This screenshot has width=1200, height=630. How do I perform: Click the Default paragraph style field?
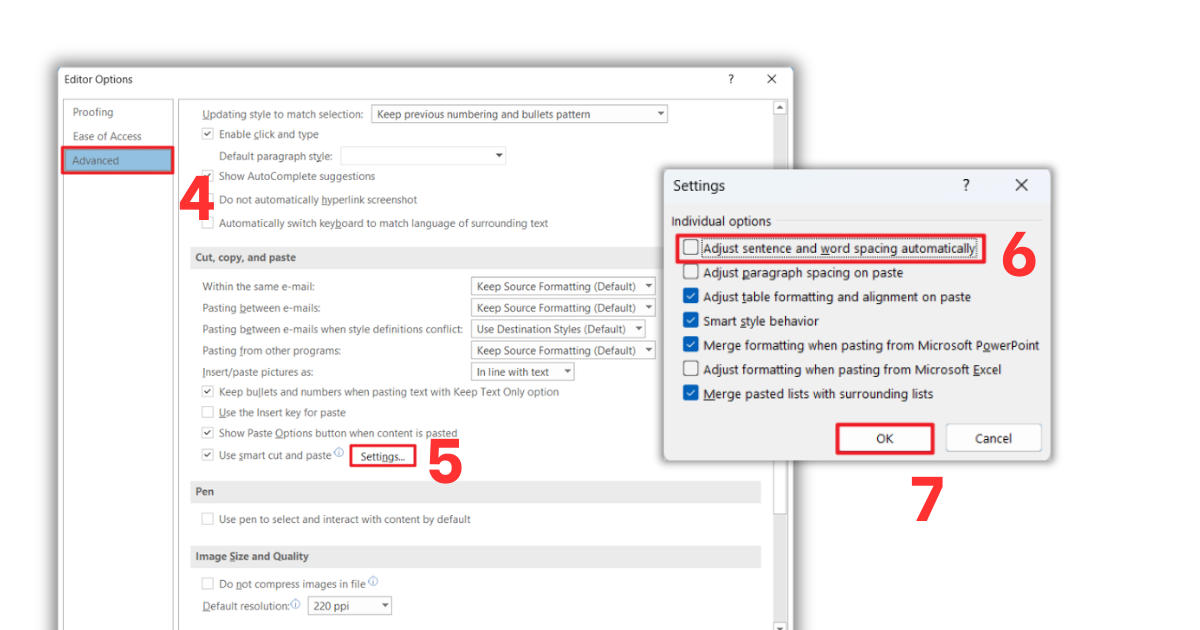[x=423, y=156]
